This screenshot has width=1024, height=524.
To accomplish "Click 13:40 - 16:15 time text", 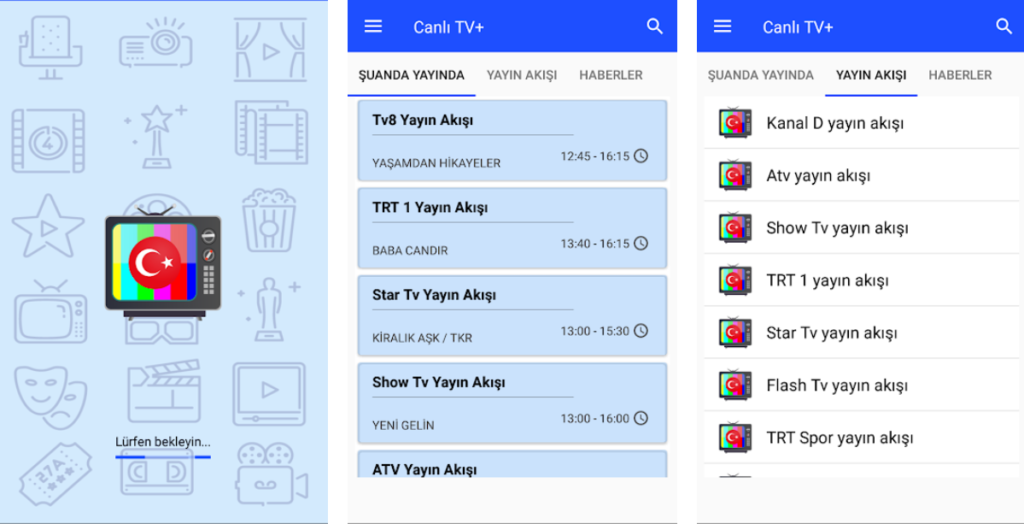I will click(x=595, y=244).
